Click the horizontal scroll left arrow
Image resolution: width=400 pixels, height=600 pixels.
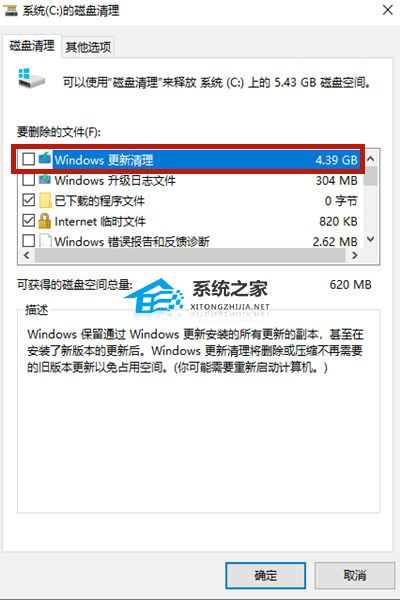[26, 255]
